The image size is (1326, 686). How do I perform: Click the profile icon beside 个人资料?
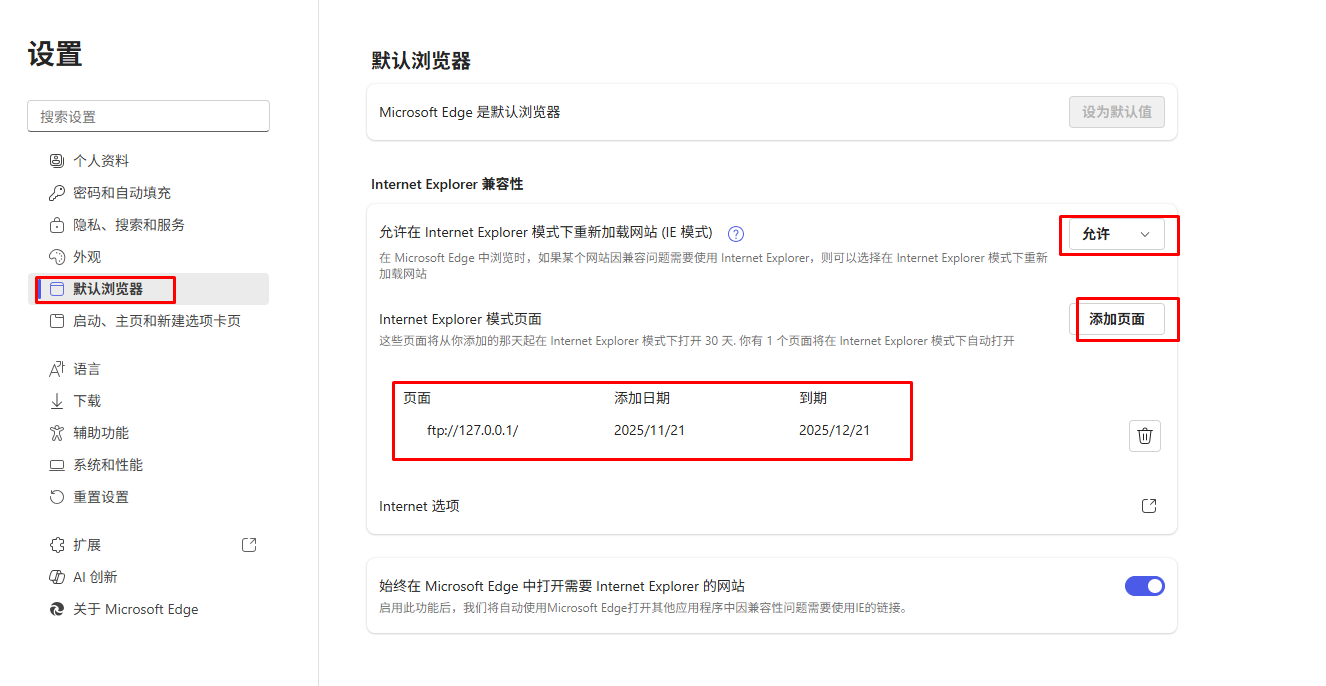57,161
